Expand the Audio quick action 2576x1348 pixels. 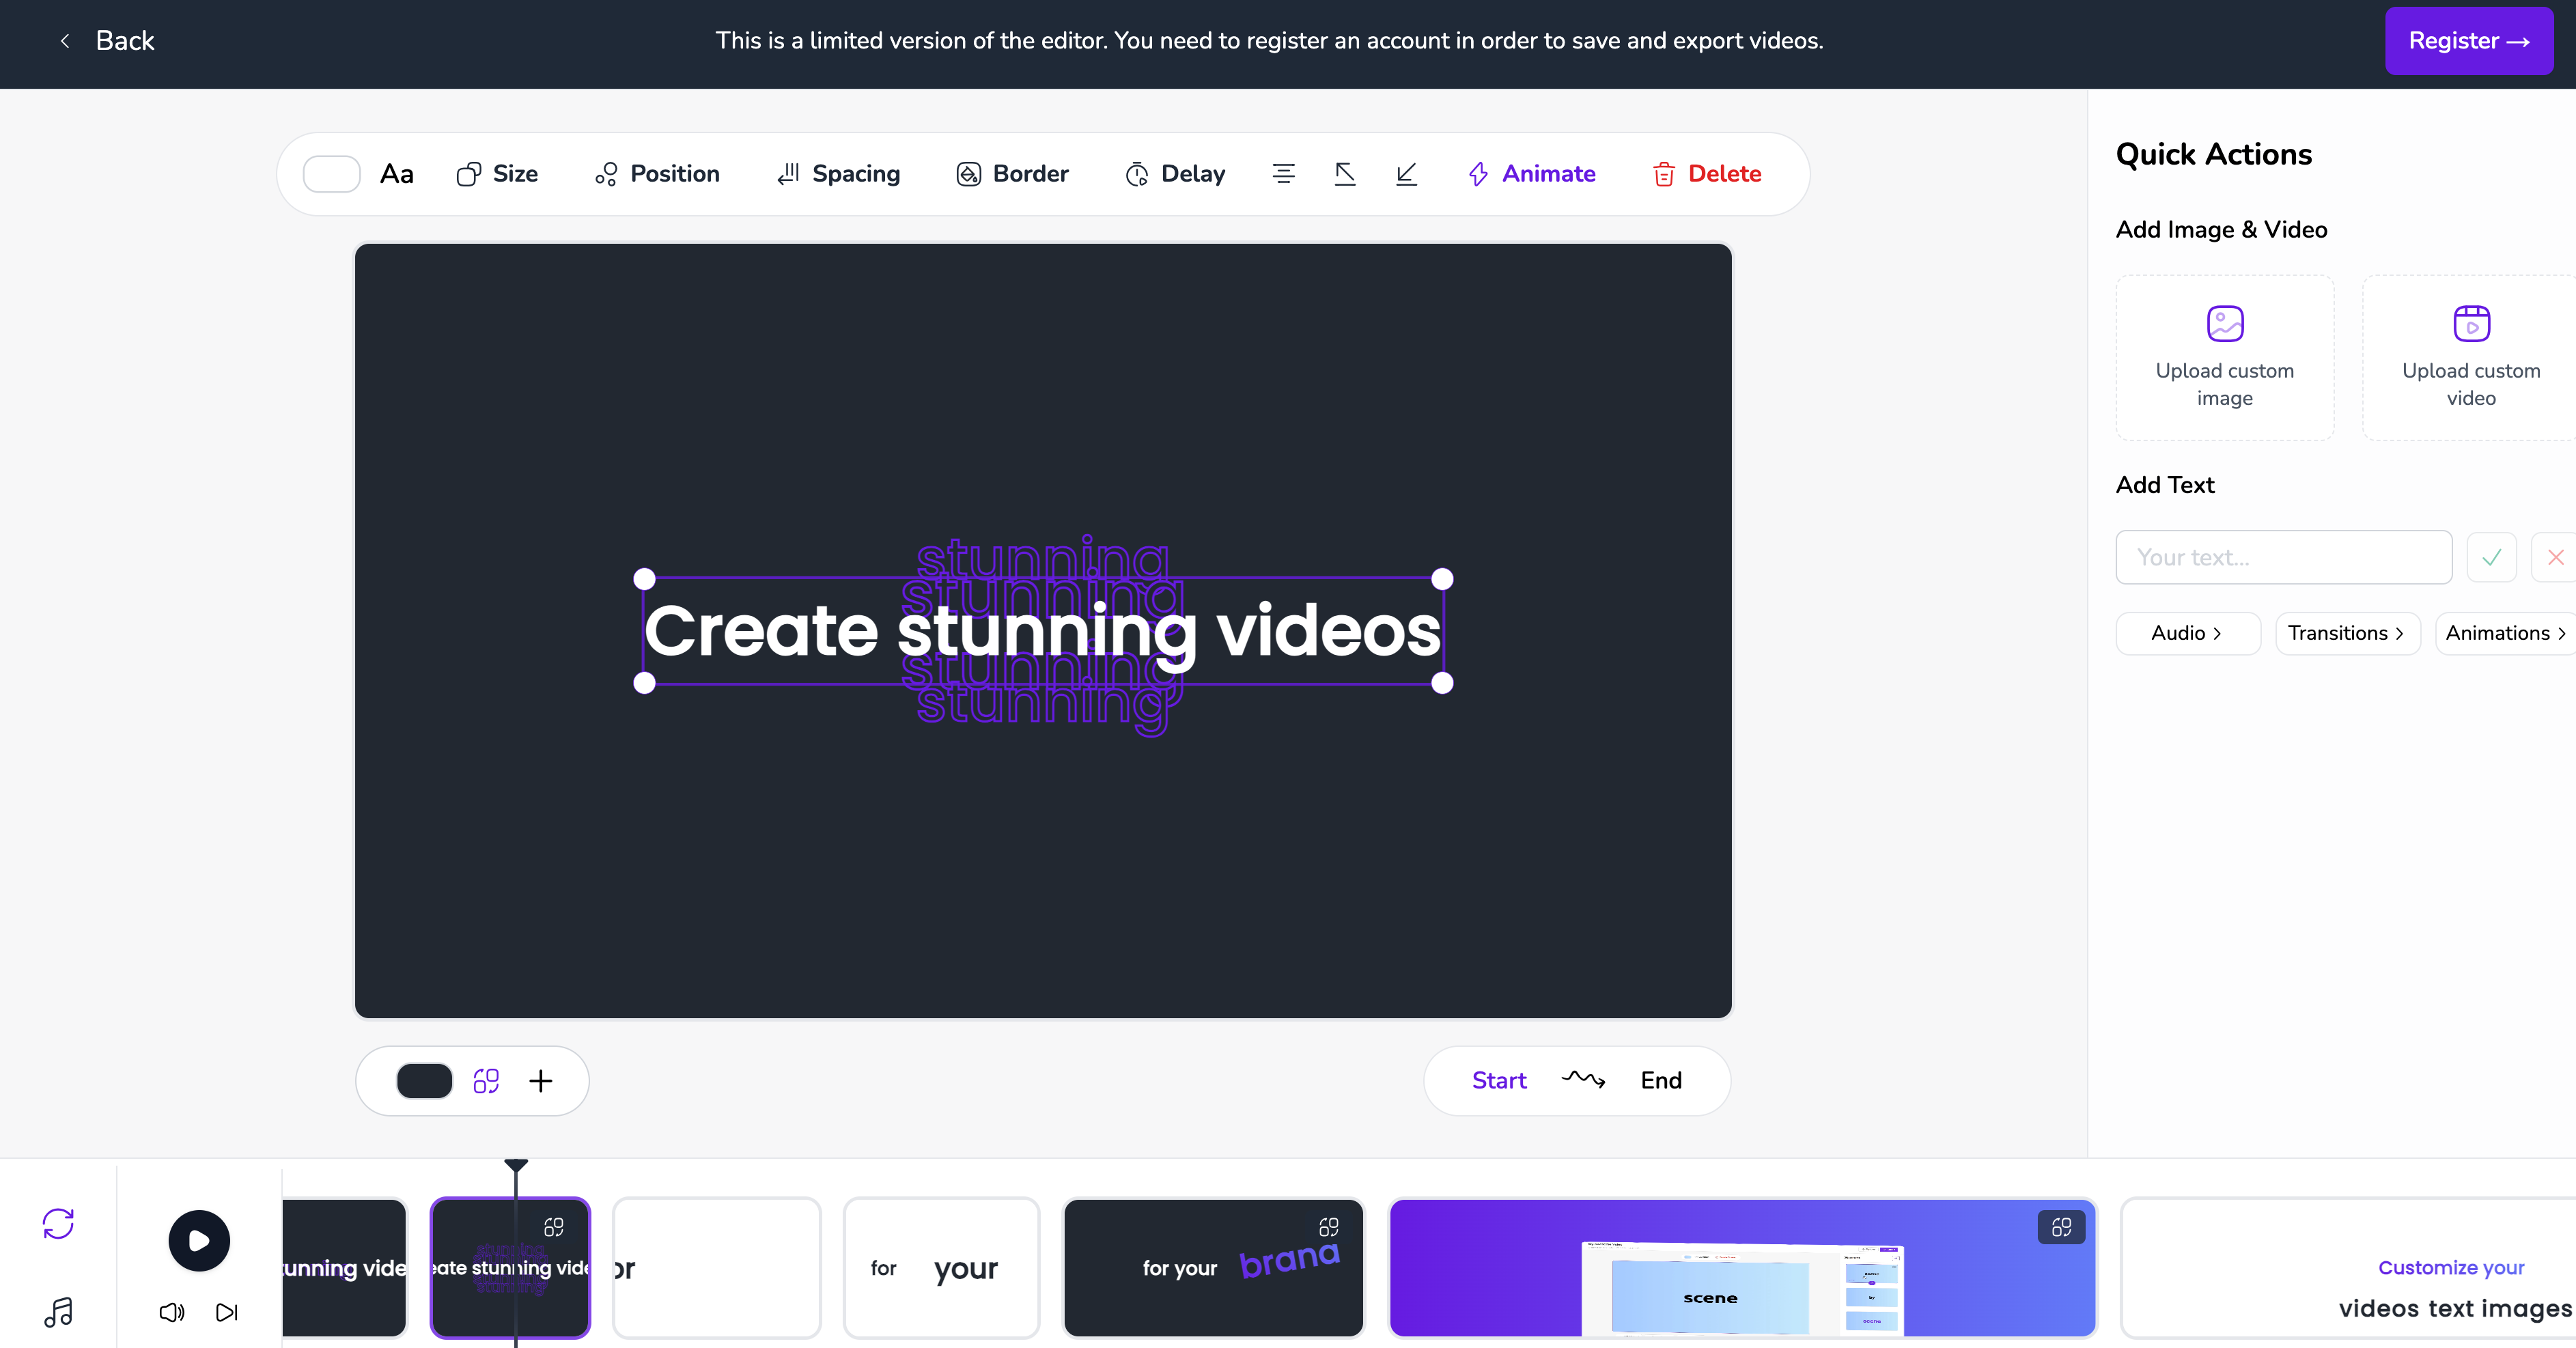coord(2187,633)
